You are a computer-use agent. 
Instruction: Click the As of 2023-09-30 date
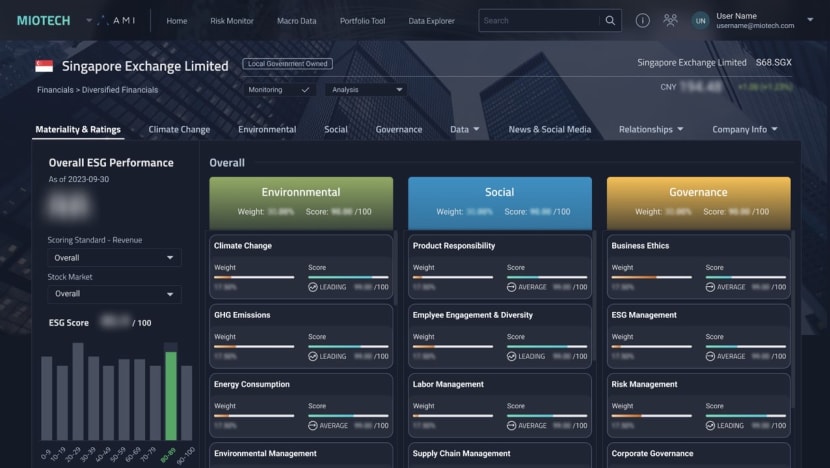(78, 179)
